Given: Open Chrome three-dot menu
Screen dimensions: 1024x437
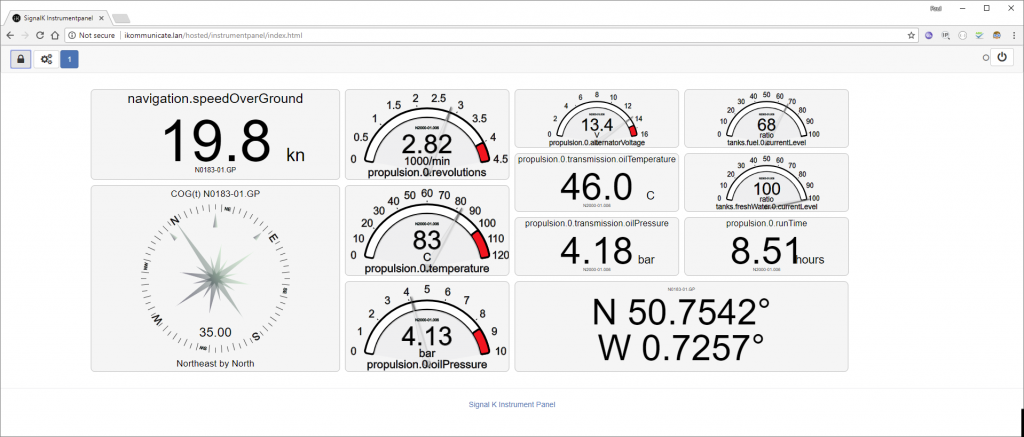Looking at the screenshot, I should [1013, 34].
